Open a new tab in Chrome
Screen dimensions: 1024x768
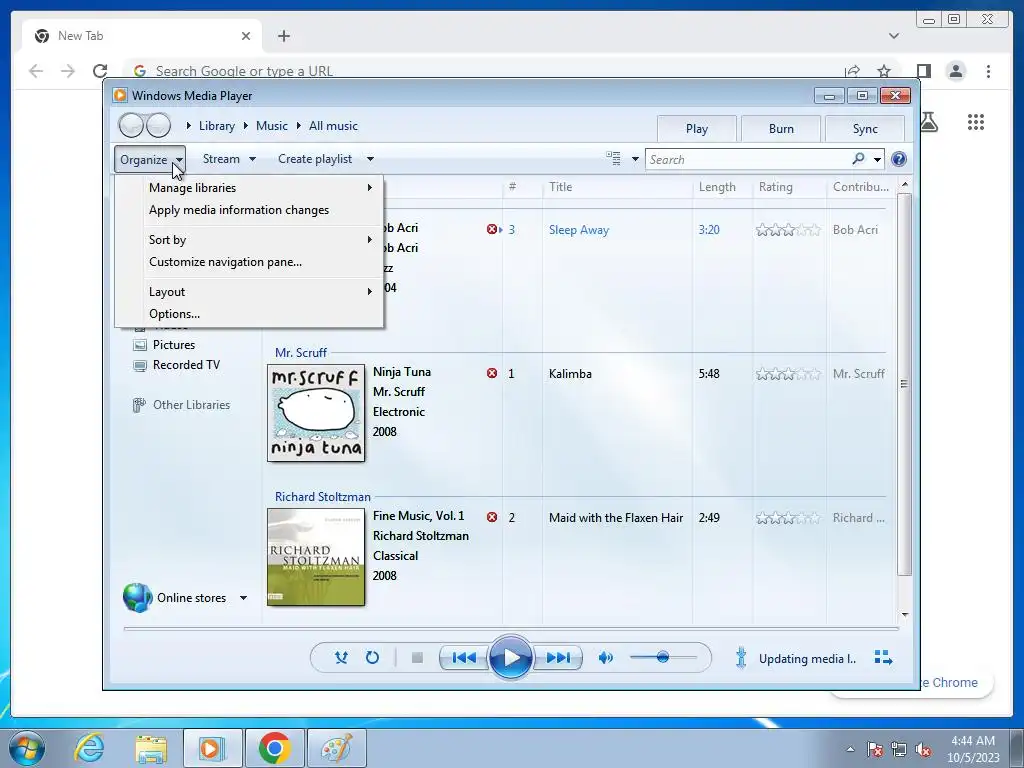click(x=283, y=36)
